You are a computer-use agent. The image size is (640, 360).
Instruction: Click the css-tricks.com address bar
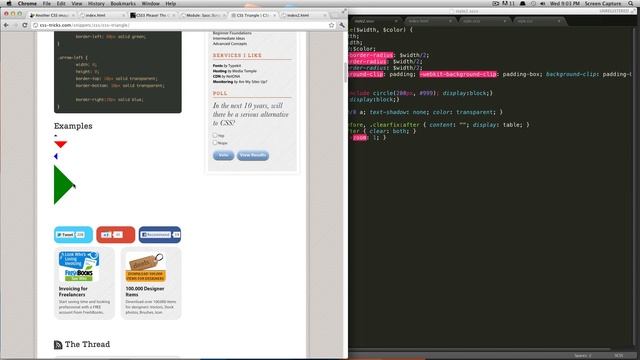click(184, 25)
